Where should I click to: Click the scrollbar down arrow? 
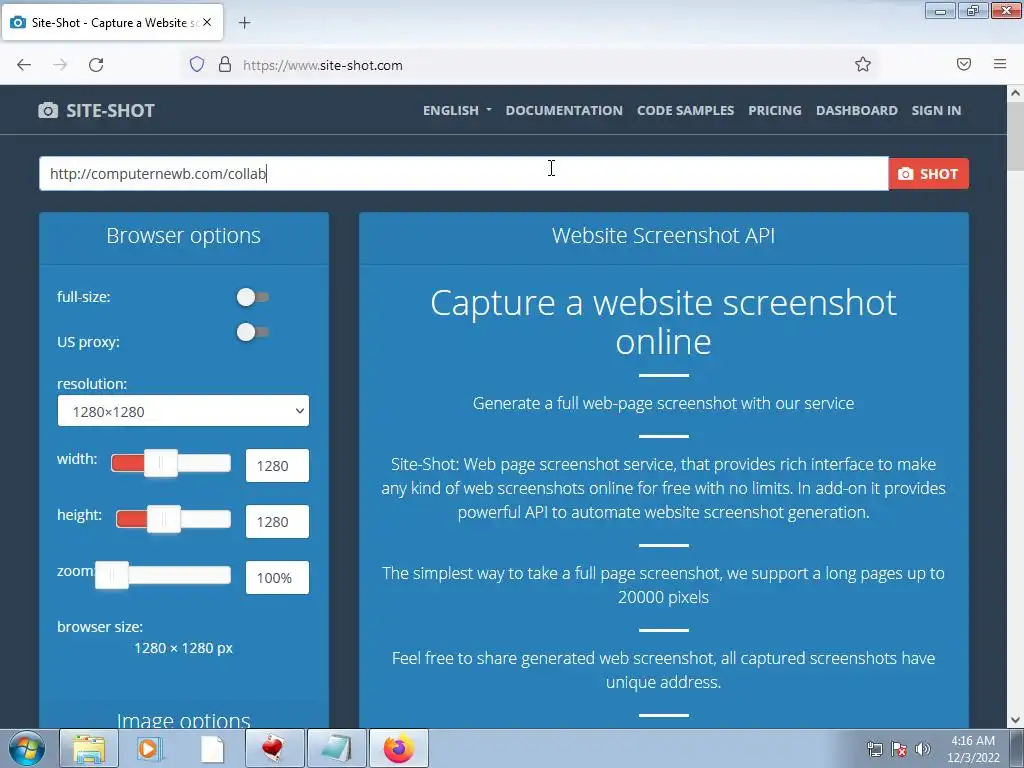pos(1016,720)
